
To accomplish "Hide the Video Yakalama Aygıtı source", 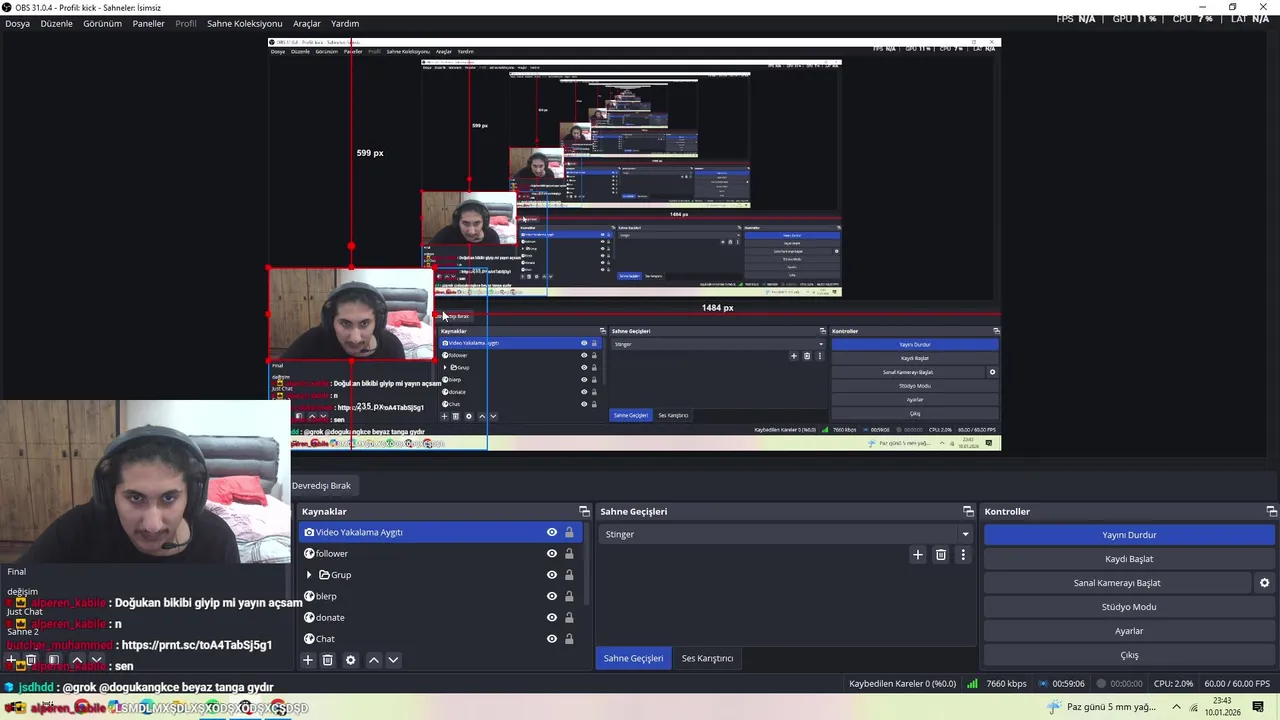I will (551, 532).
